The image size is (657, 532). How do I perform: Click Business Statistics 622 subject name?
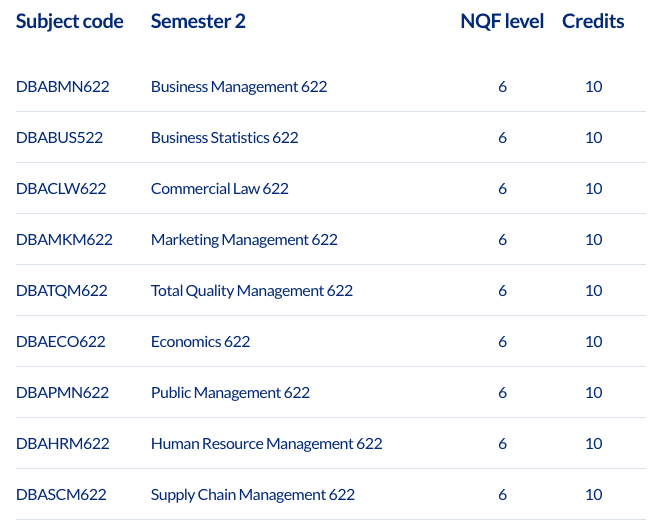pyautogui.click(x=225, y=137)
